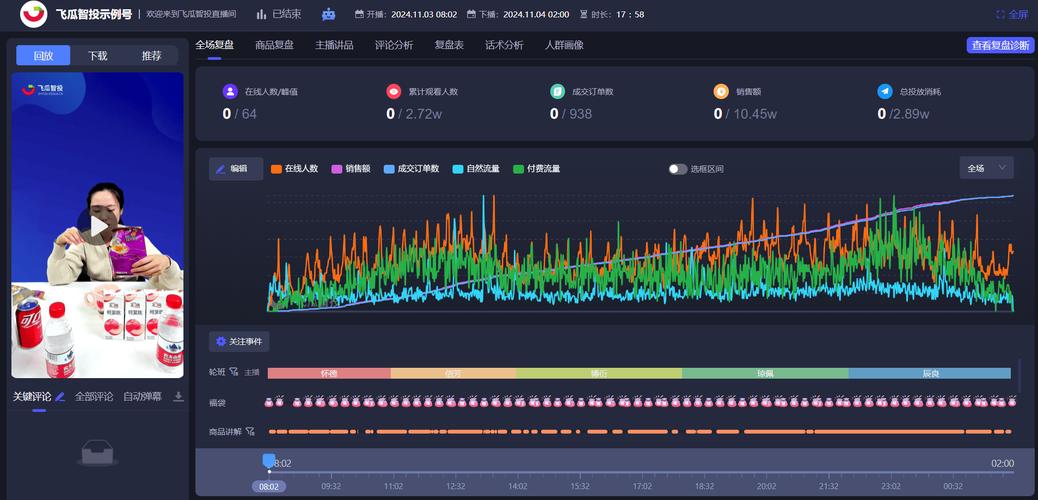The image size is (1038, 500).
Task: Switch to the 人群画像 tab
Action: pos(564,45)
